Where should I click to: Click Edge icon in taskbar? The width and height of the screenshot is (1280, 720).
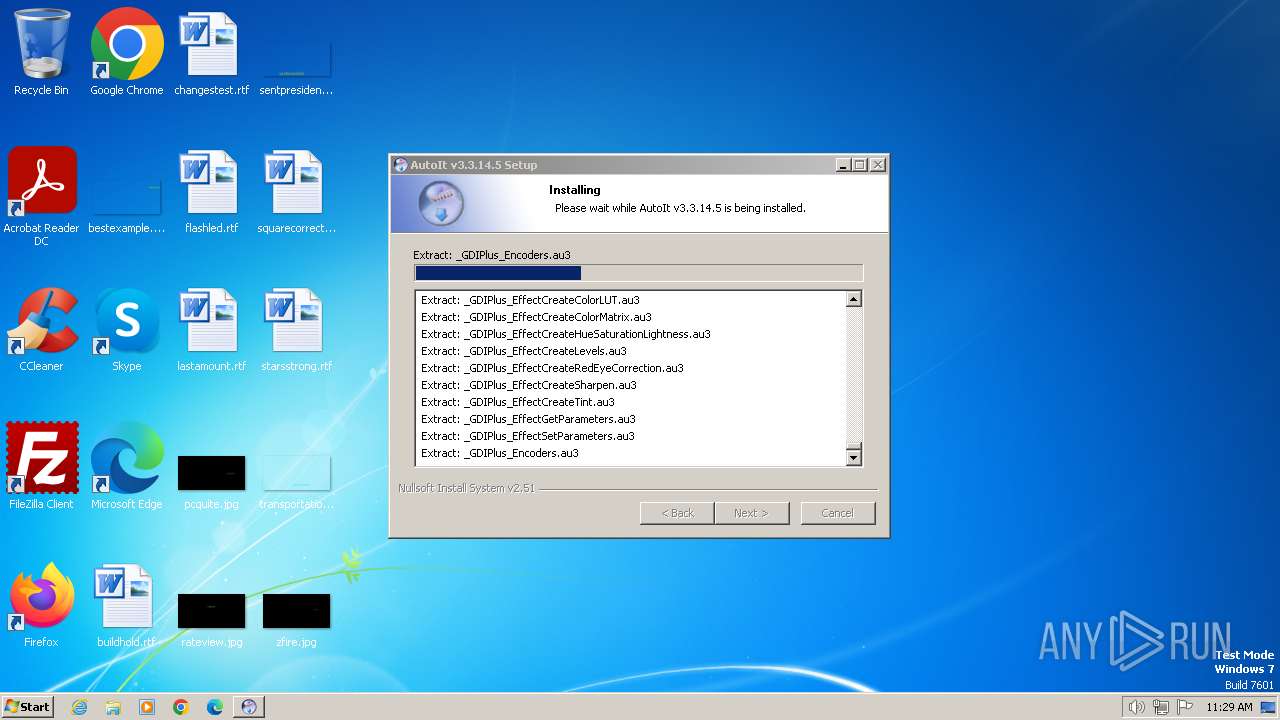click(215, 707)
